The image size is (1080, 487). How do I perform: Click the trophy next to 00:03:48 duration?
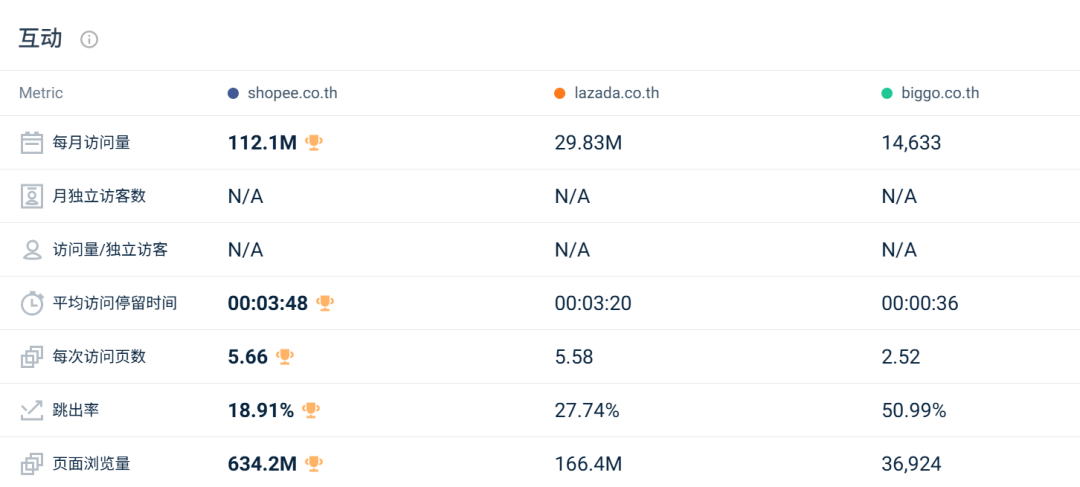(325, 303)
